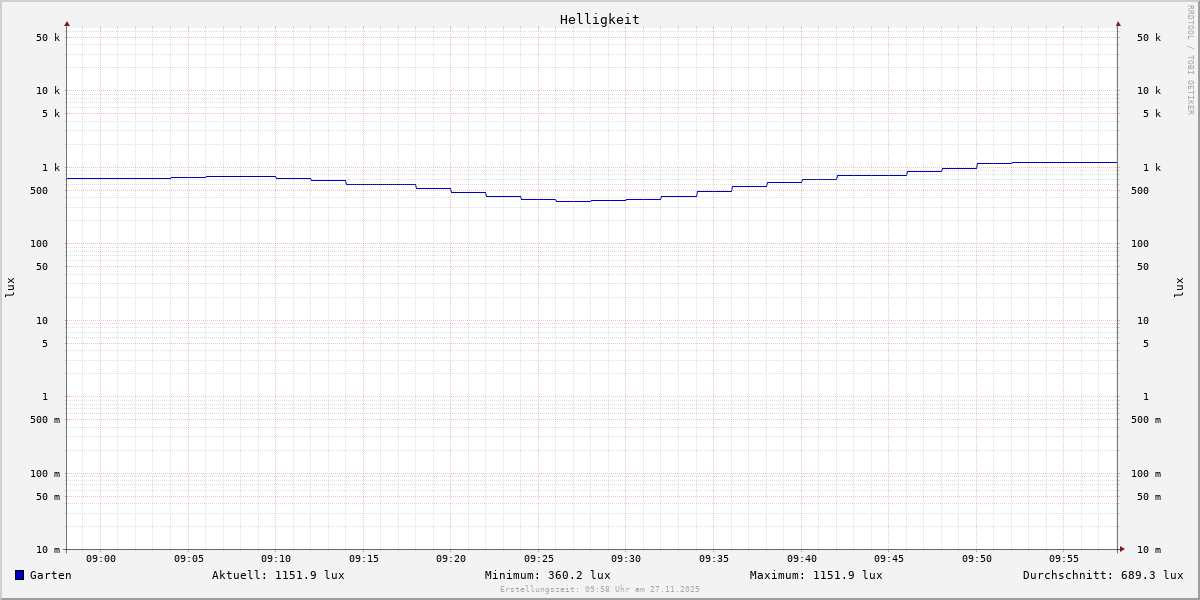The width and height of the screenshot is (1200, 600).
Task: Select the 09:55 time axis label
Action: point(1064,559)
